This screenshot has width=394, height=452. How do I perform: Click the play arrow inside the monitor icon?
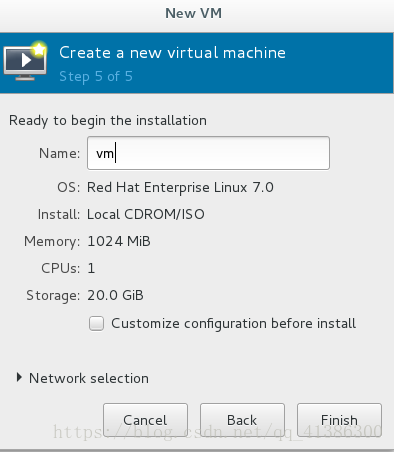click(x=26, y=60)
